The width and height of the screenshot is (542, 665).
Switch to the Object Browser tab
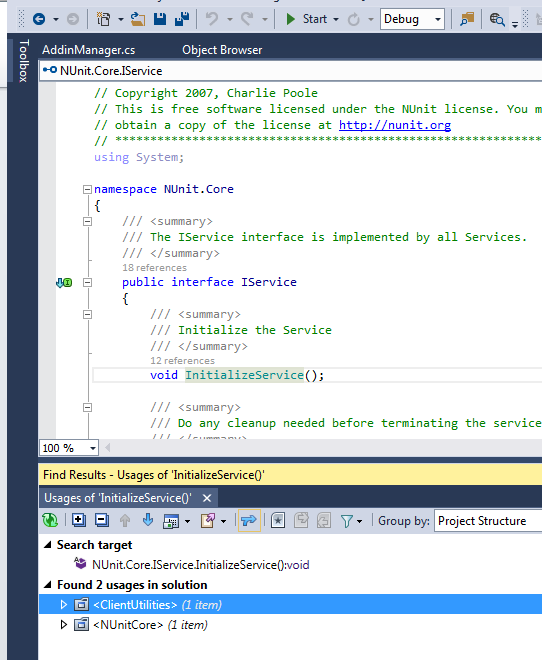coord(222,50)
